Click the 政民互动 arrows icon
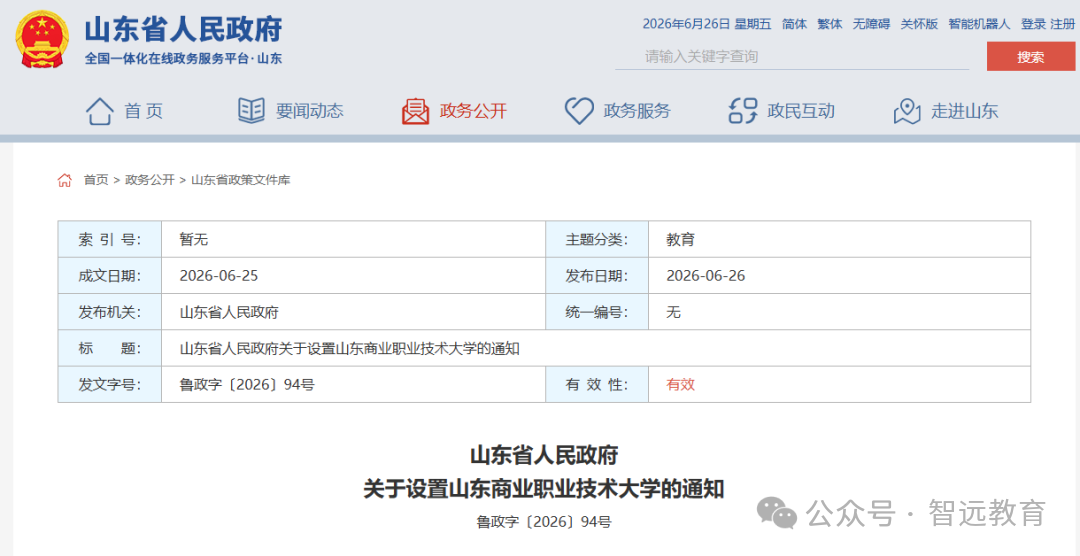 (x=743, y=111)
